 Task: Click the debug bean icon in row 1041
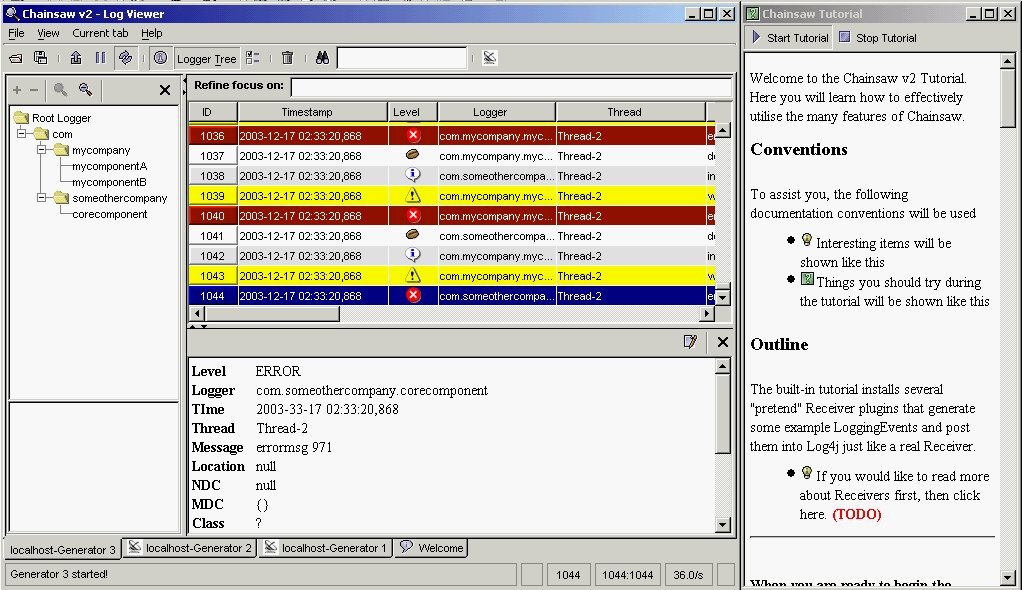(x=413, y=235)
